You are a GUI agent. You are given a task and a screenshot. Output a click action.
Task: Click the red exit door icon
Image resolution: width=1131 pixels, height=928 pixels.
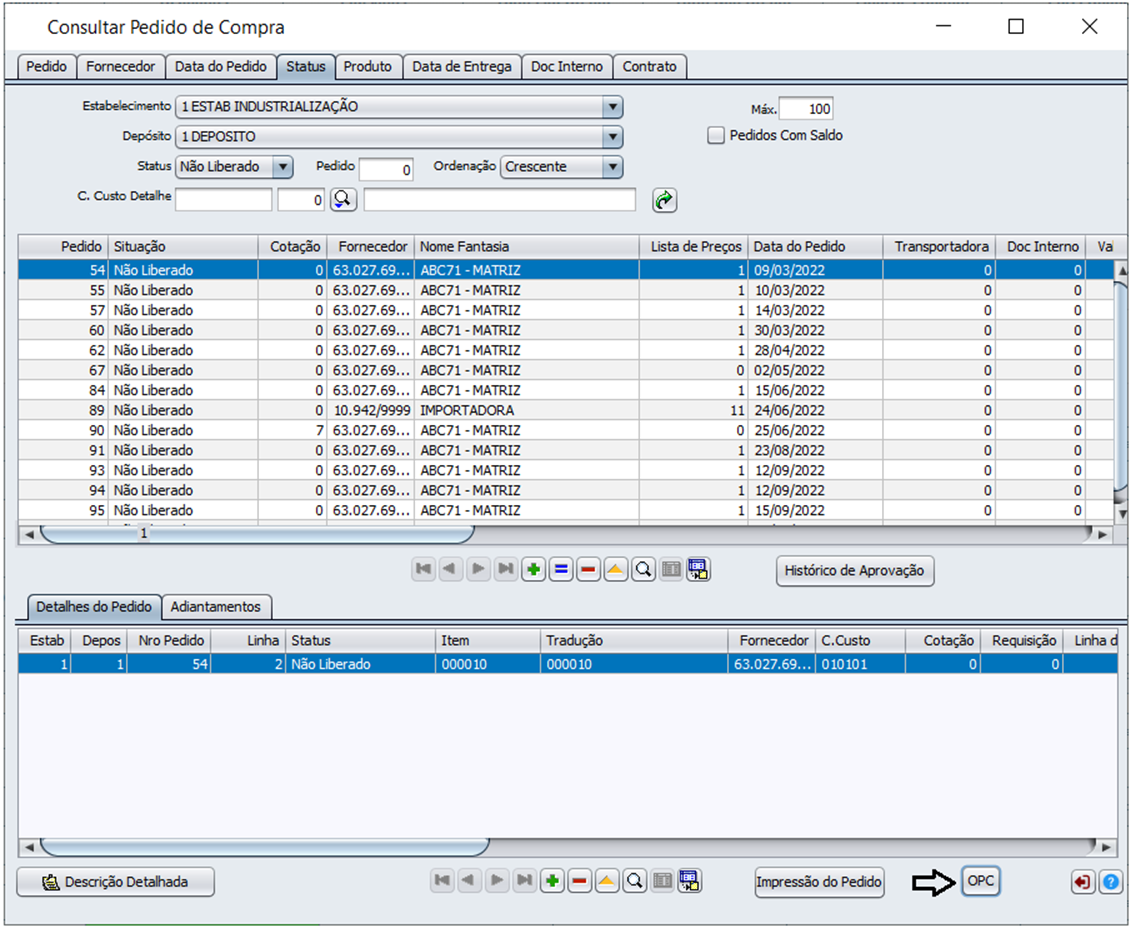click(1083, 881)
